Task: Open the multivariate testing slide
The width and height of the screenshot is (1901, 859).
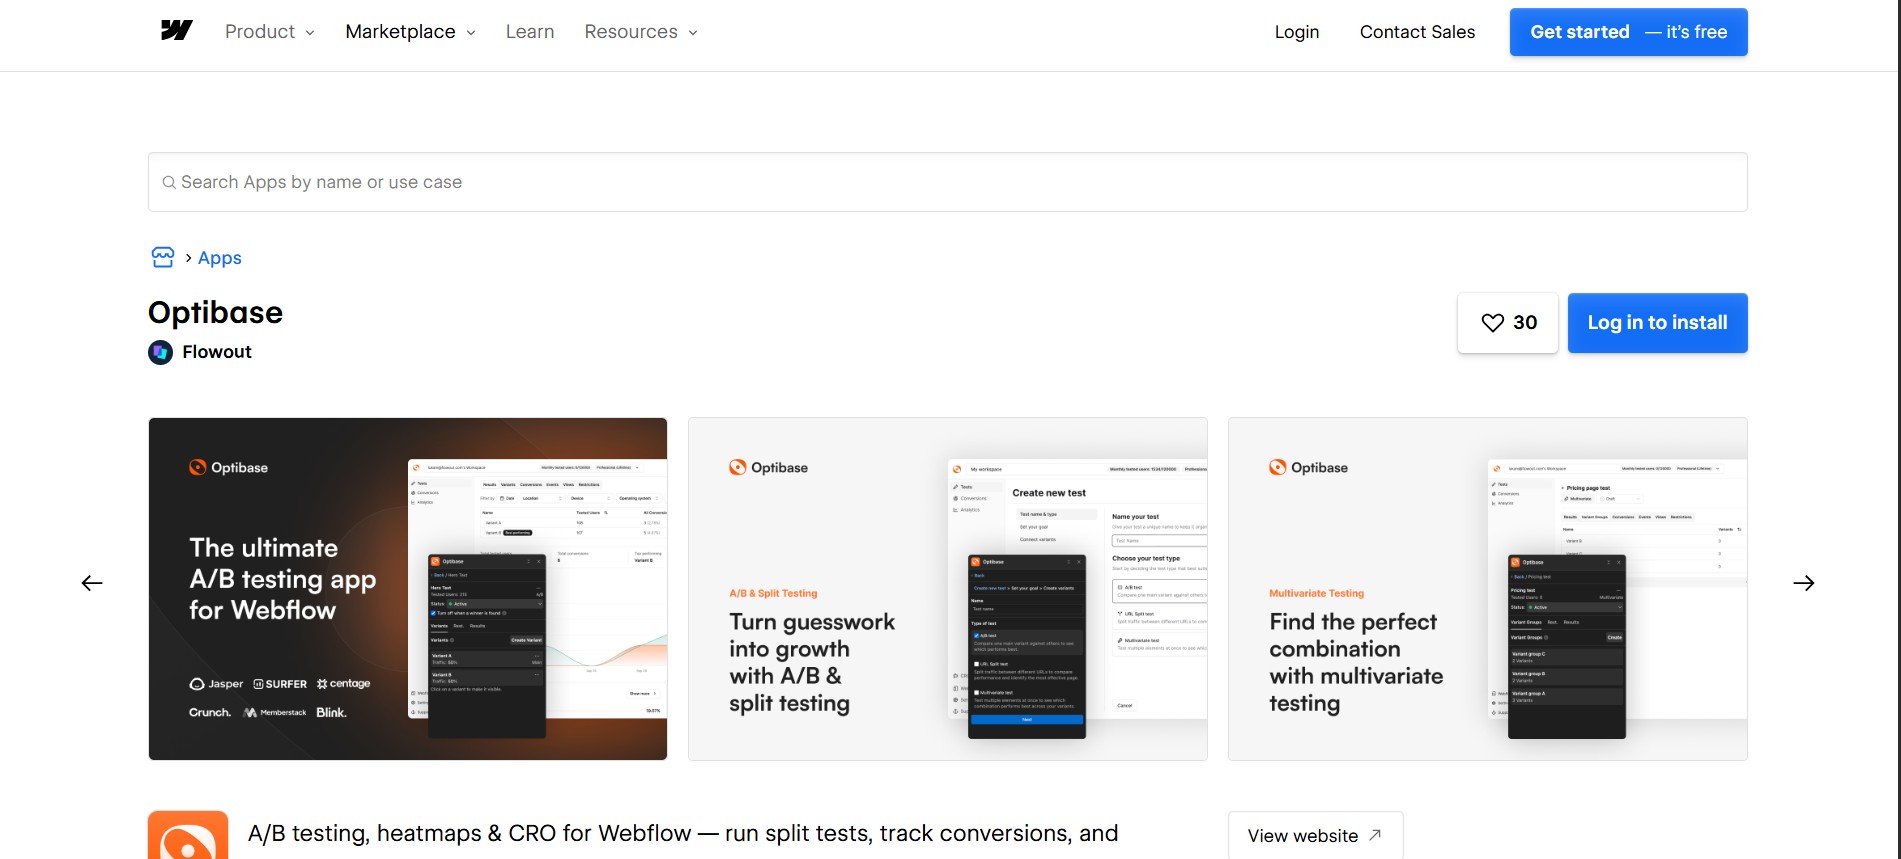Action: pos(1488,589)
